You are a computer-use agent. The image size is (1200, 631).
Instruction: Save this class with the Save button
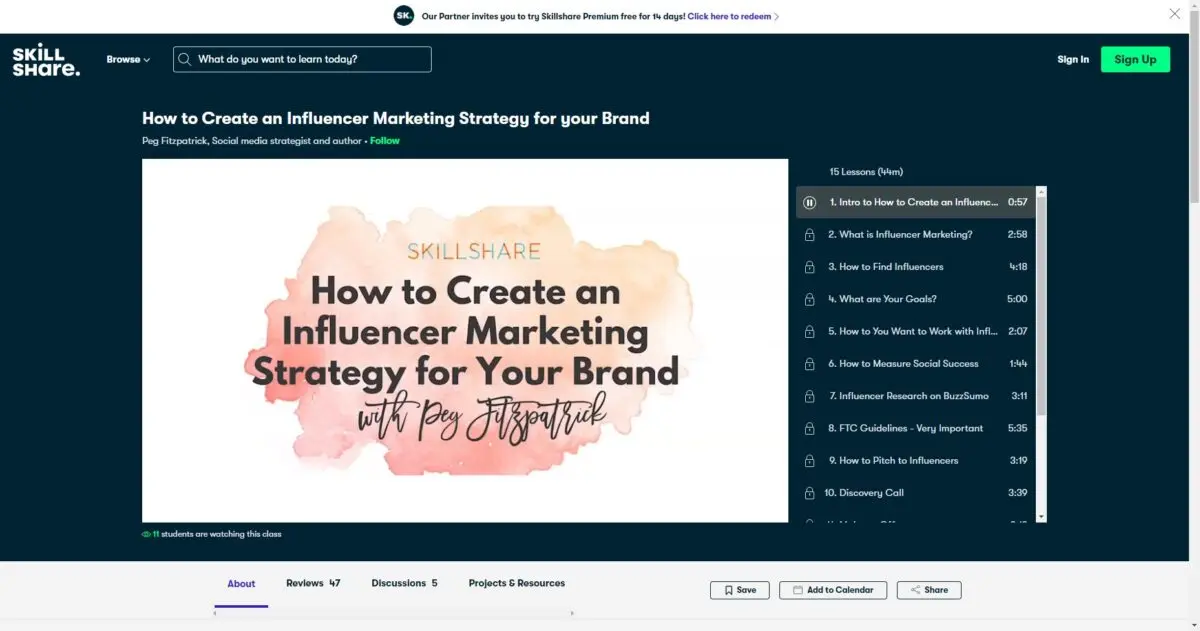(x=740, y=590)
